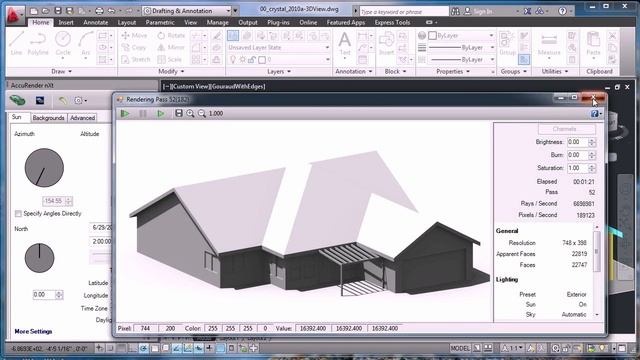
Task: Open the Advanced tab in AccuRender
Action: [82, 118]
